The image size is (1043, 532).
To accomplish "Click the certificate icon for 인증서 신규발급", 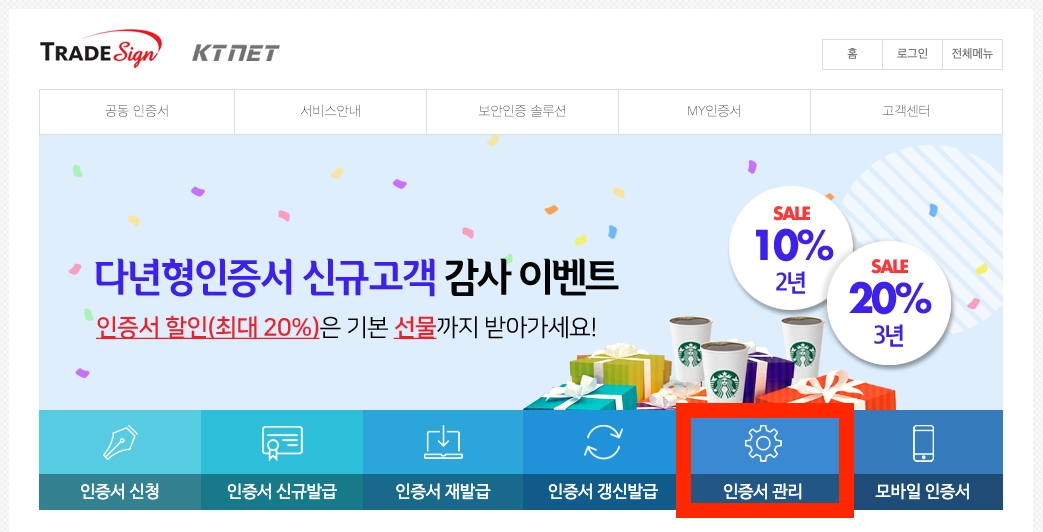I will 282,443.
